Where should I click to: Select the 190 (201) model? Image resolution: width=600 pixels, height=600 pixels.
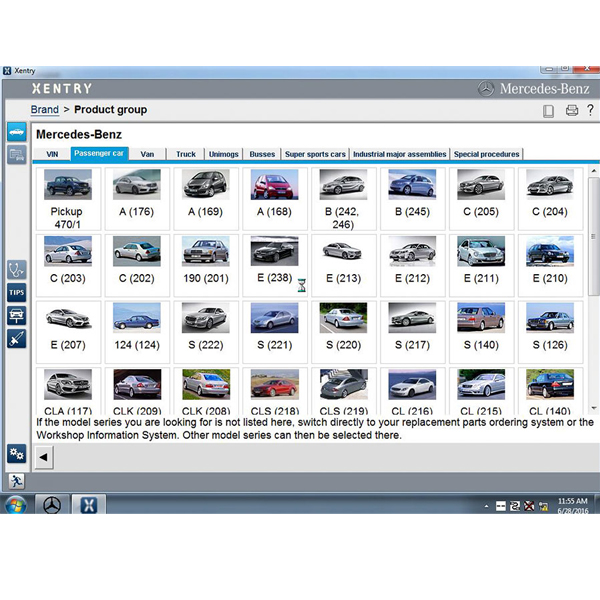point(206,265)
